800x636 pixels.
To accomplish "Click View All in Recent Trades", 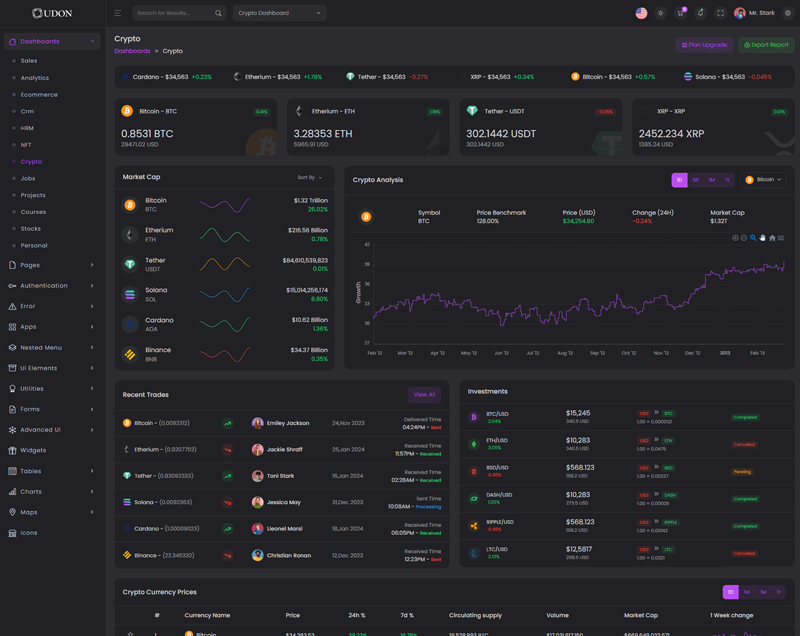I will [424, 395].
